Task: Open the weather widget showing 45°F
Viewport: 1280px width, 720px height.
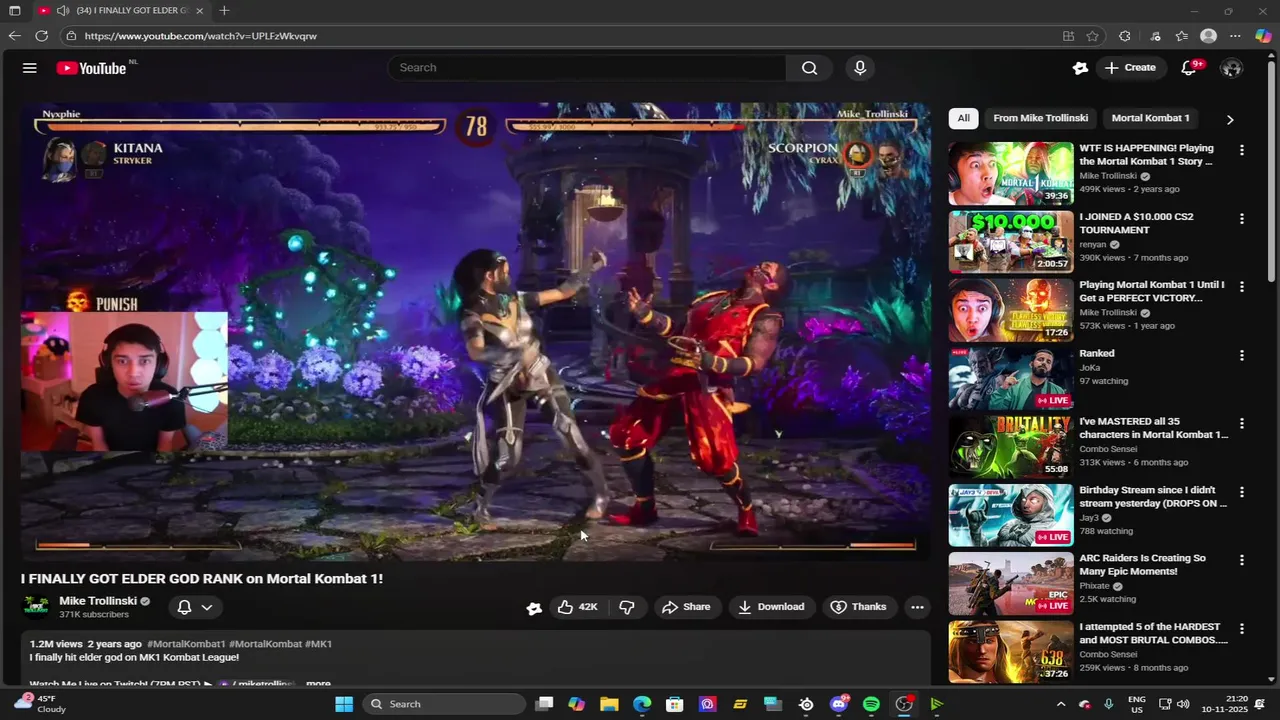Action: [x=40, y=704]
